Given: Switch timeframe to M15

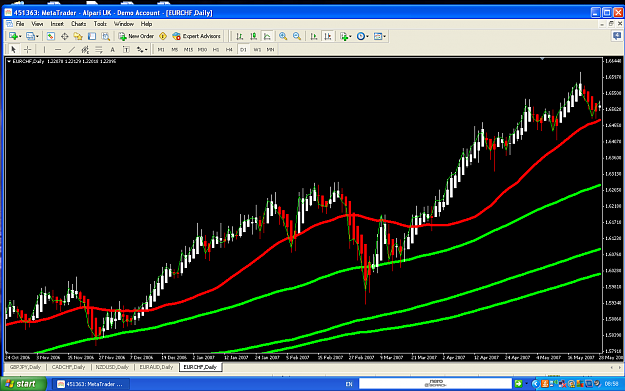Looking at the screenshot, I should pos(188,49).
